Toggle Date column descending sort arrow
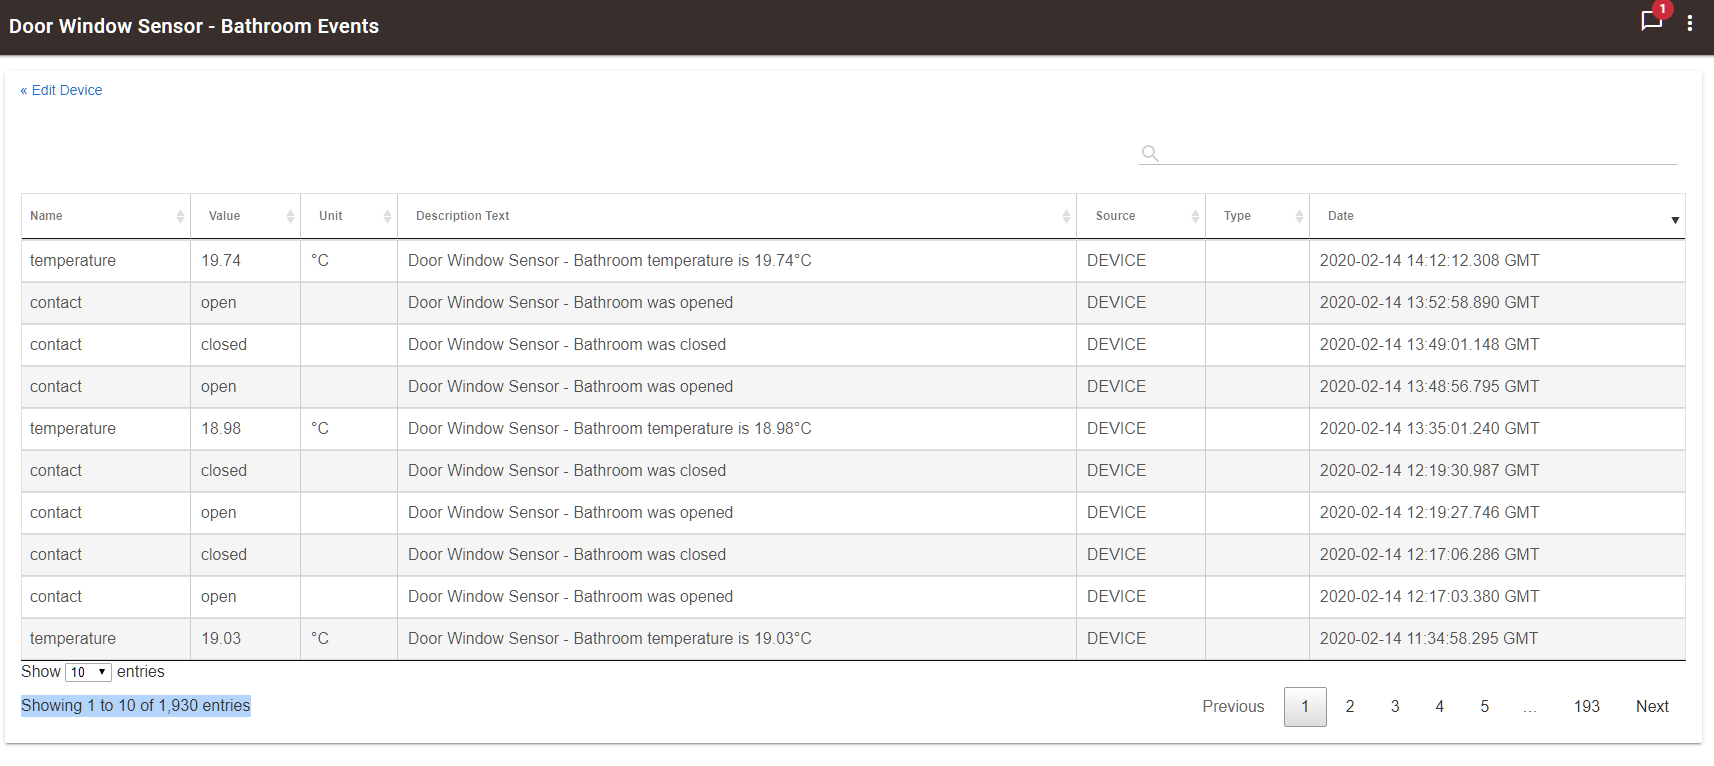The width and height of the screenshot is (1714, 766). (x=1675, y=220)
